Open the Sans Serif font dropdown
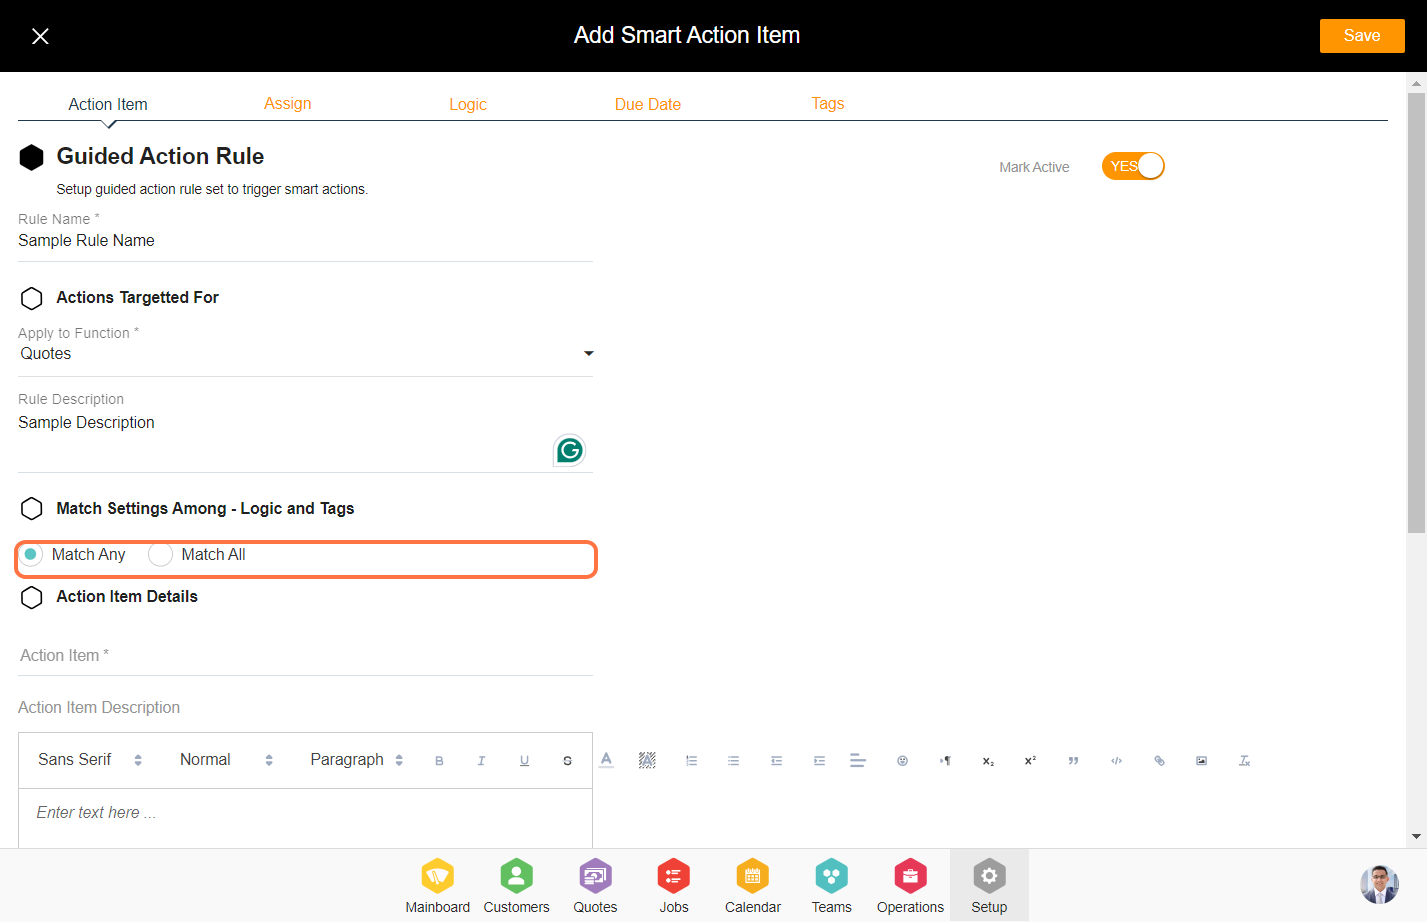The width and height of the screenshot is (1427, 922). (x=89, y=760)
